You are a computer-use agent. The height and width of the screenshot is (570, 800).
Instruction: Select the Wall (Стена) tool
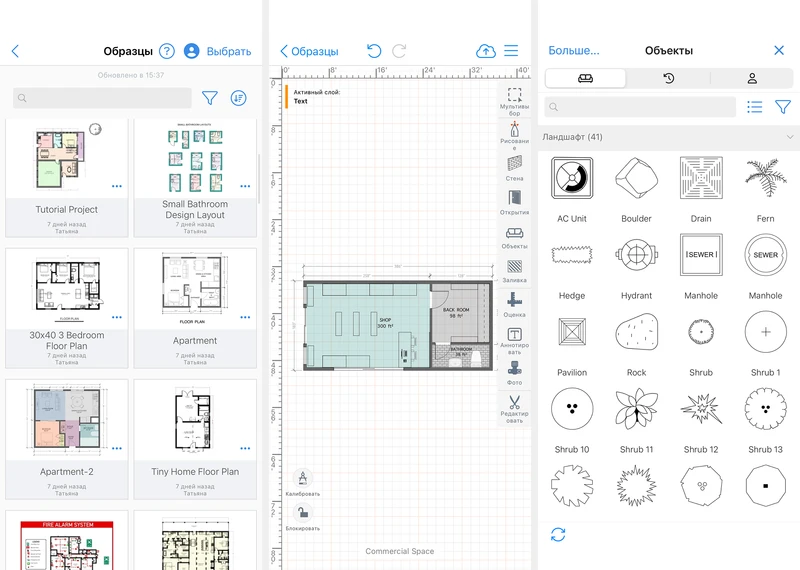[x=514, y=164]
